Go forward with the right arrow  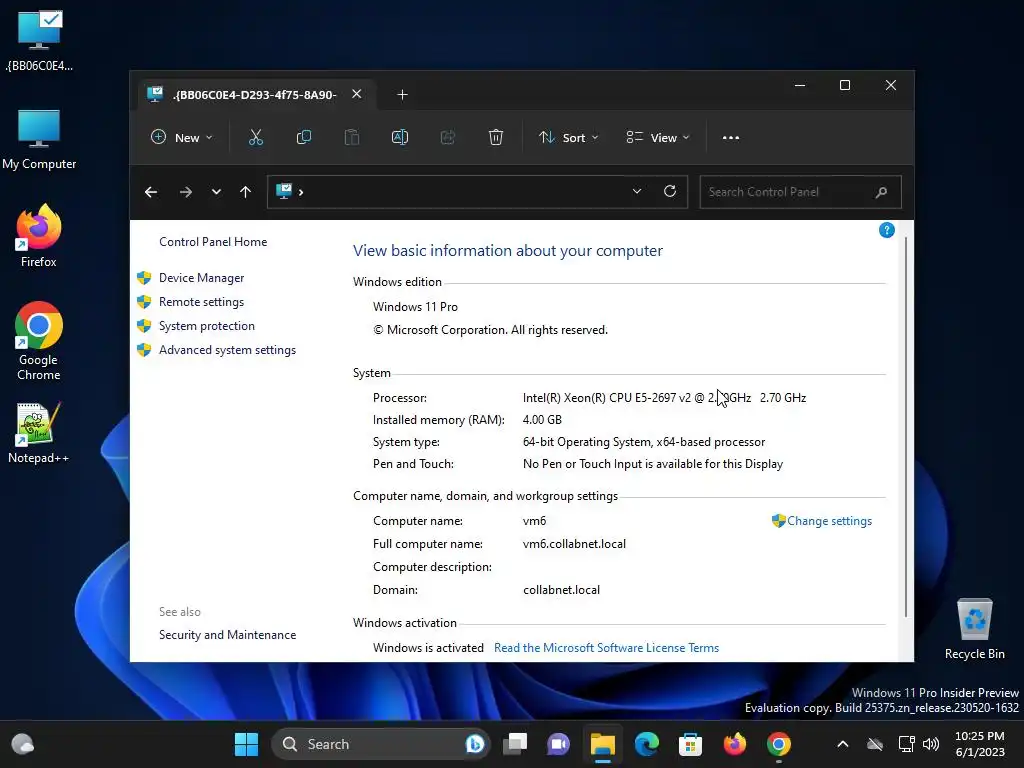185,192
